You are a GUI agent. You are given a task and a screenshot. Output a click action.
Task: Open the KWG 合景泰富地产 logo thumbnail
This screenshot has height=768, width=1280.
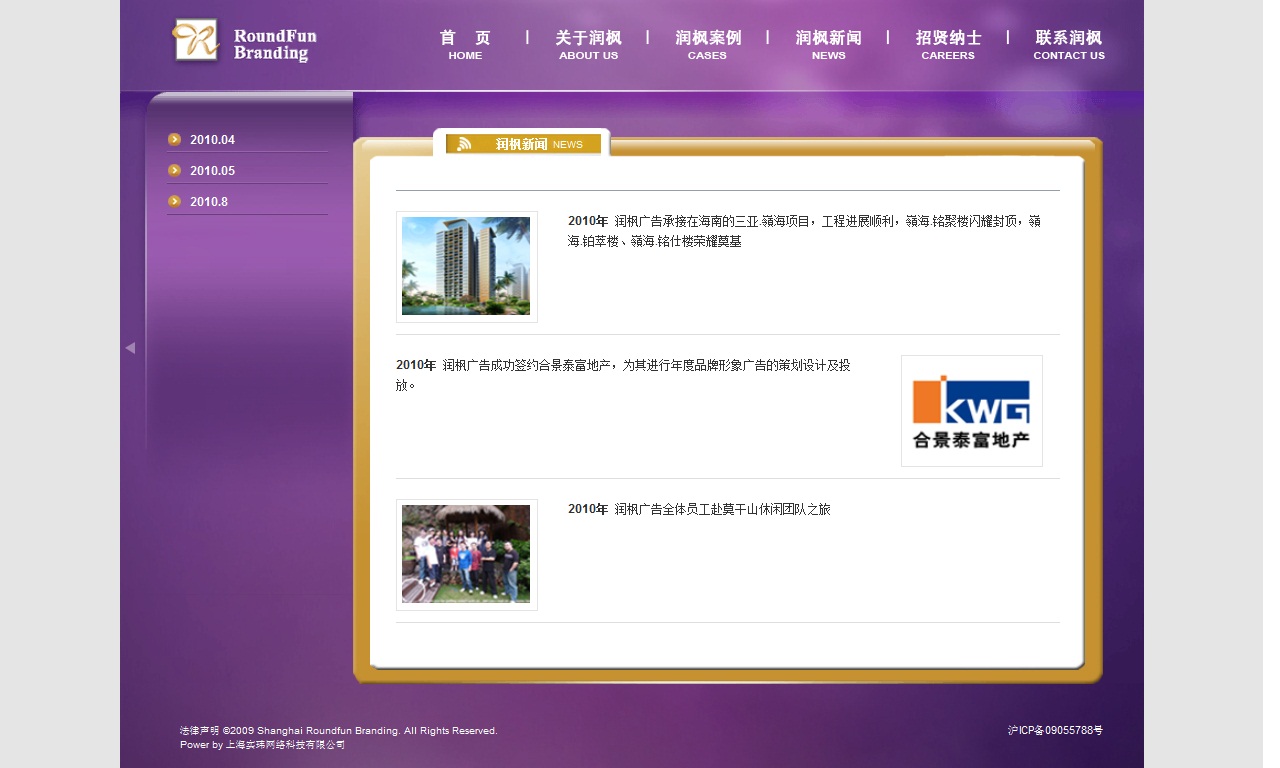tap(971, 410)
